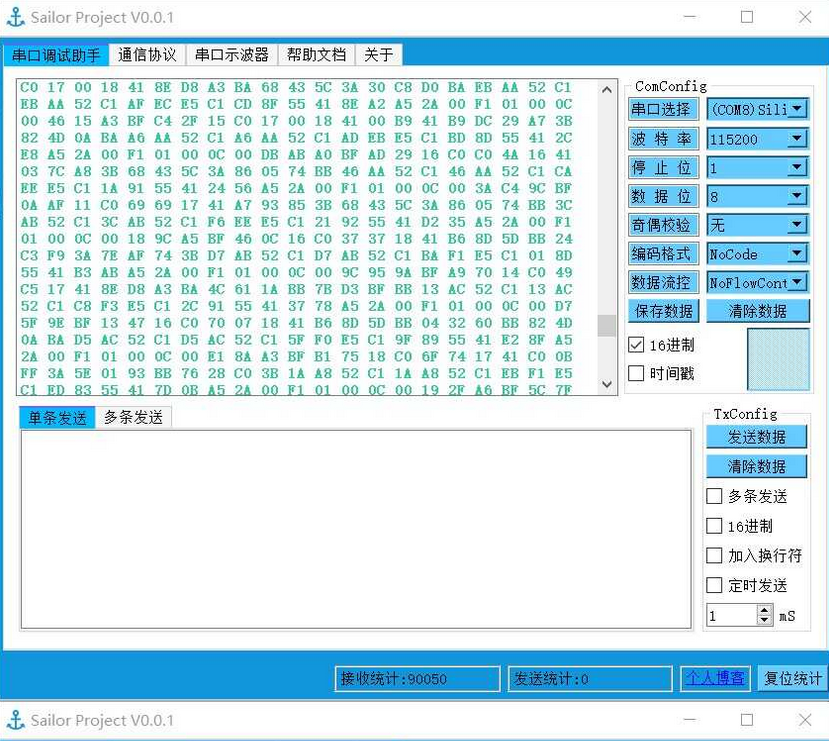This screenshot has height=741, width=829.
Task: Enable the 多条发送 checkbox in TxConfig
Action: 714,495
